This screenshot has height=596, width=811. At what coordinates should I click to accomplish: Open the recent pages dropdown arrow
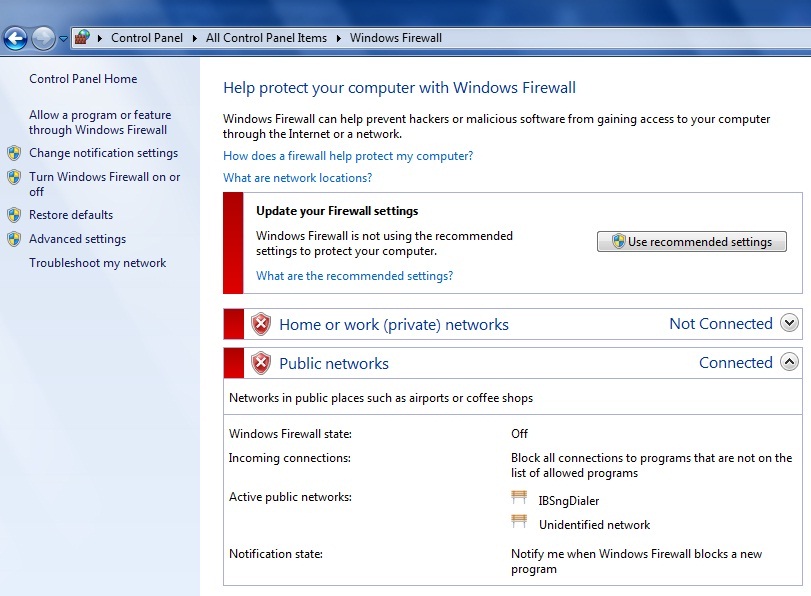coord(63,38)
